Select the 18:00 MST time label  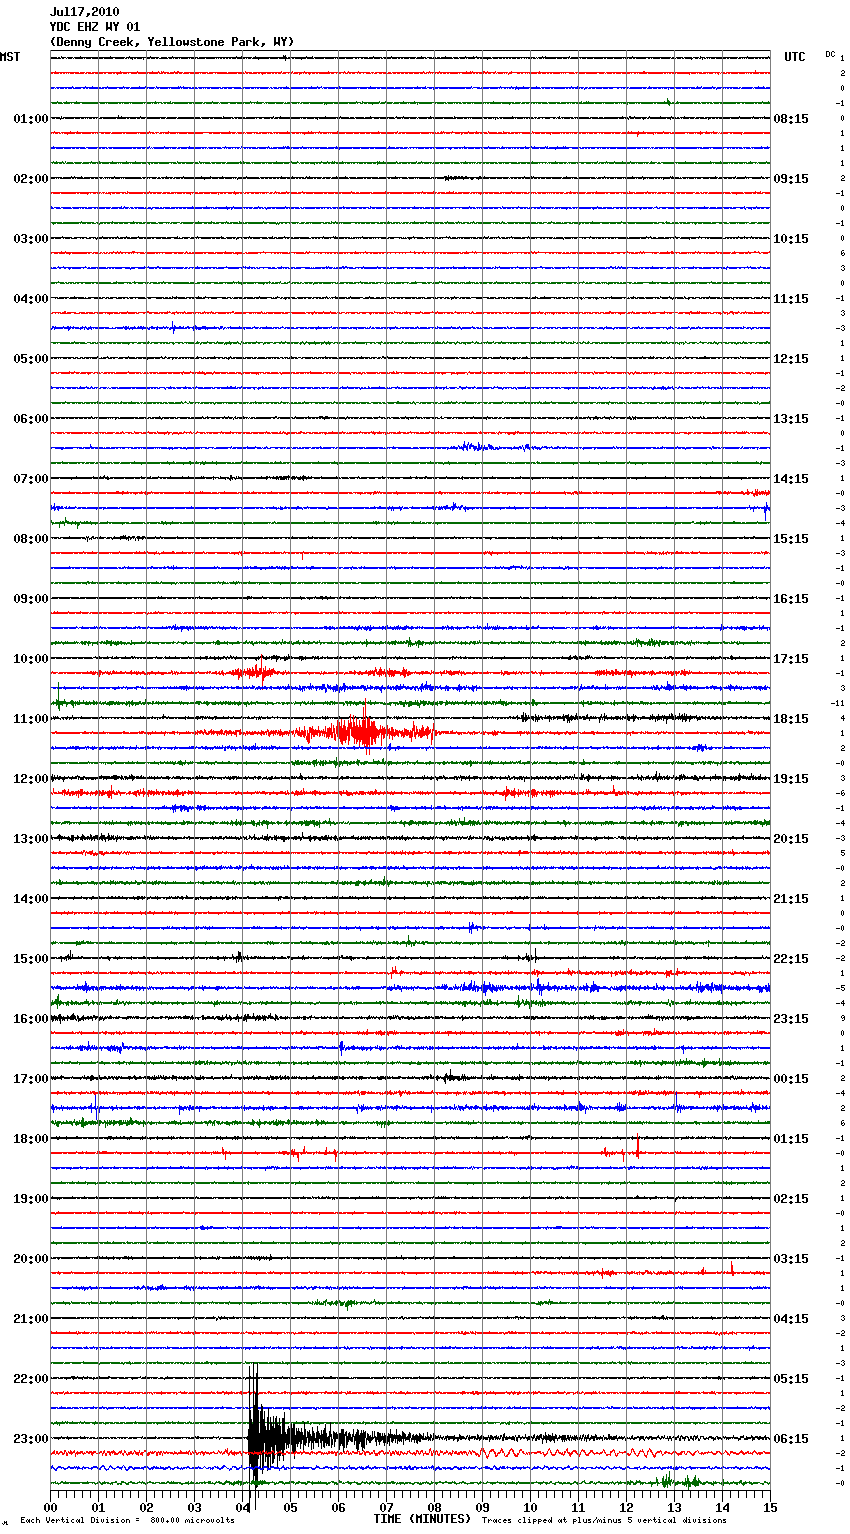pos(31,1139)
